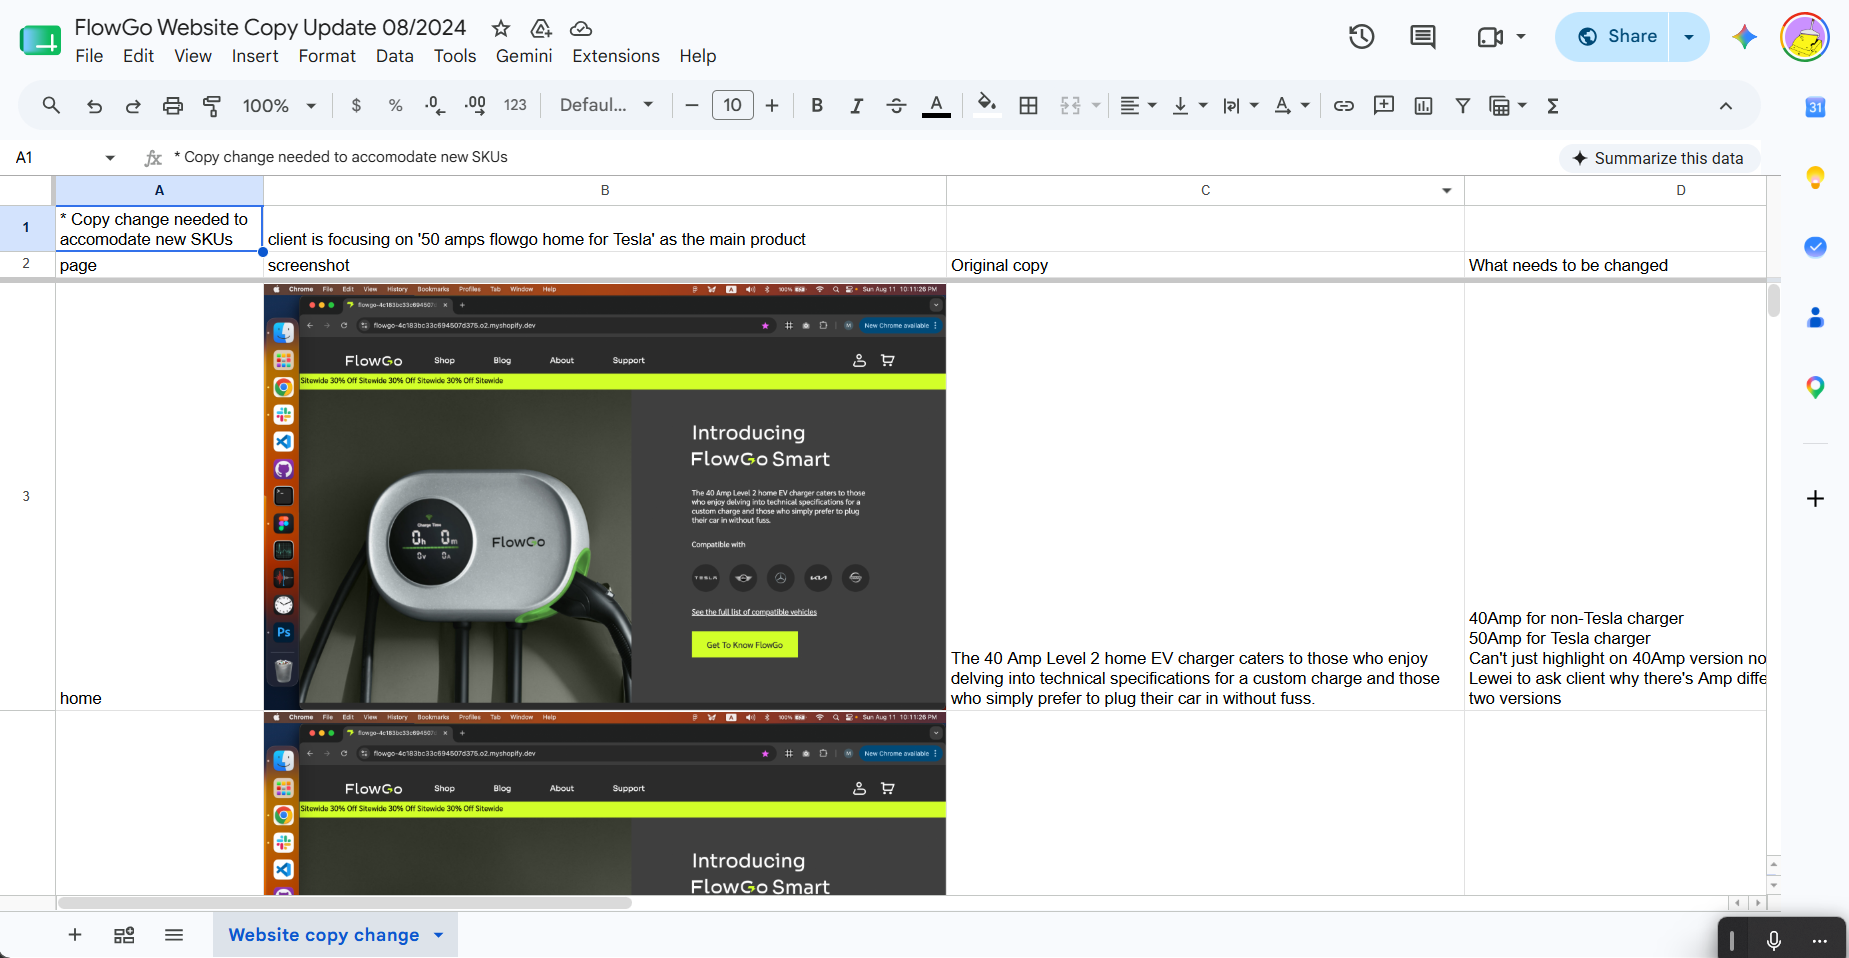Image resolution: width=1849 pixels, height=958 pixels.
Task: Open the Tasks side panel
Action: point(1815,247)
